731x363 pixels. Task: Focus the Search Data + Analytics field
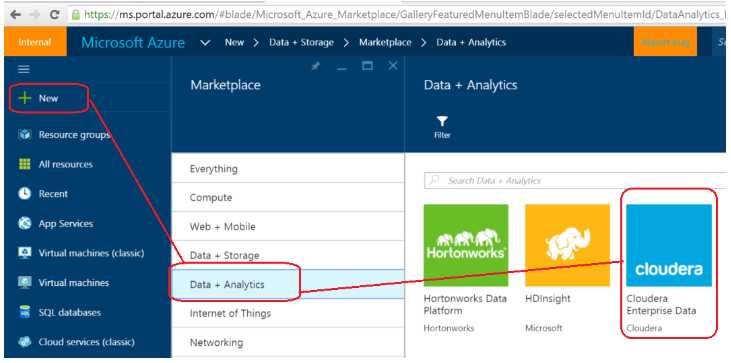click(575, 180)
